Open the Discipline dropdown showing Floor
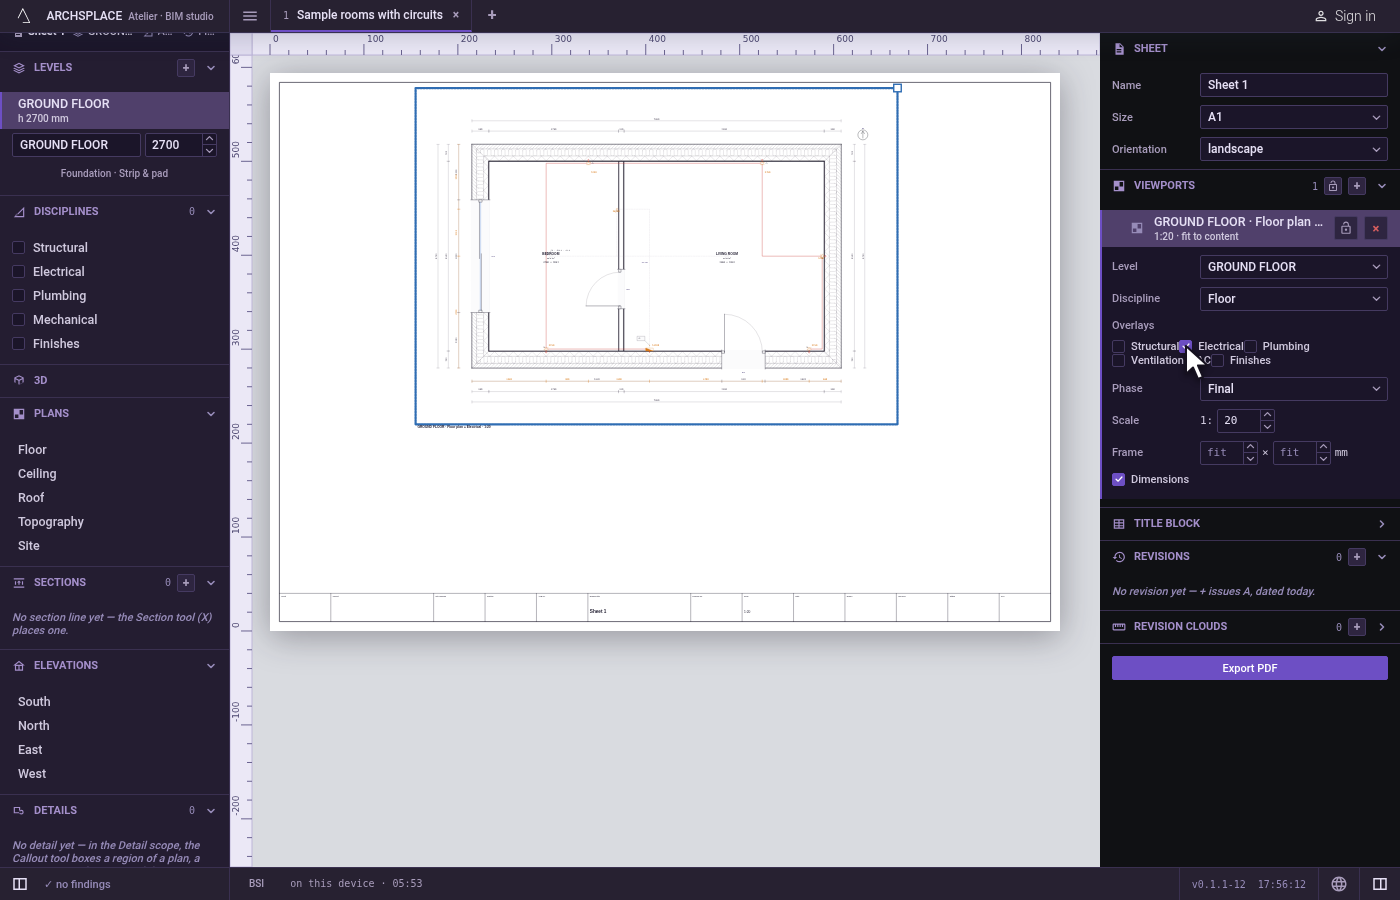 pos(1293,299)
